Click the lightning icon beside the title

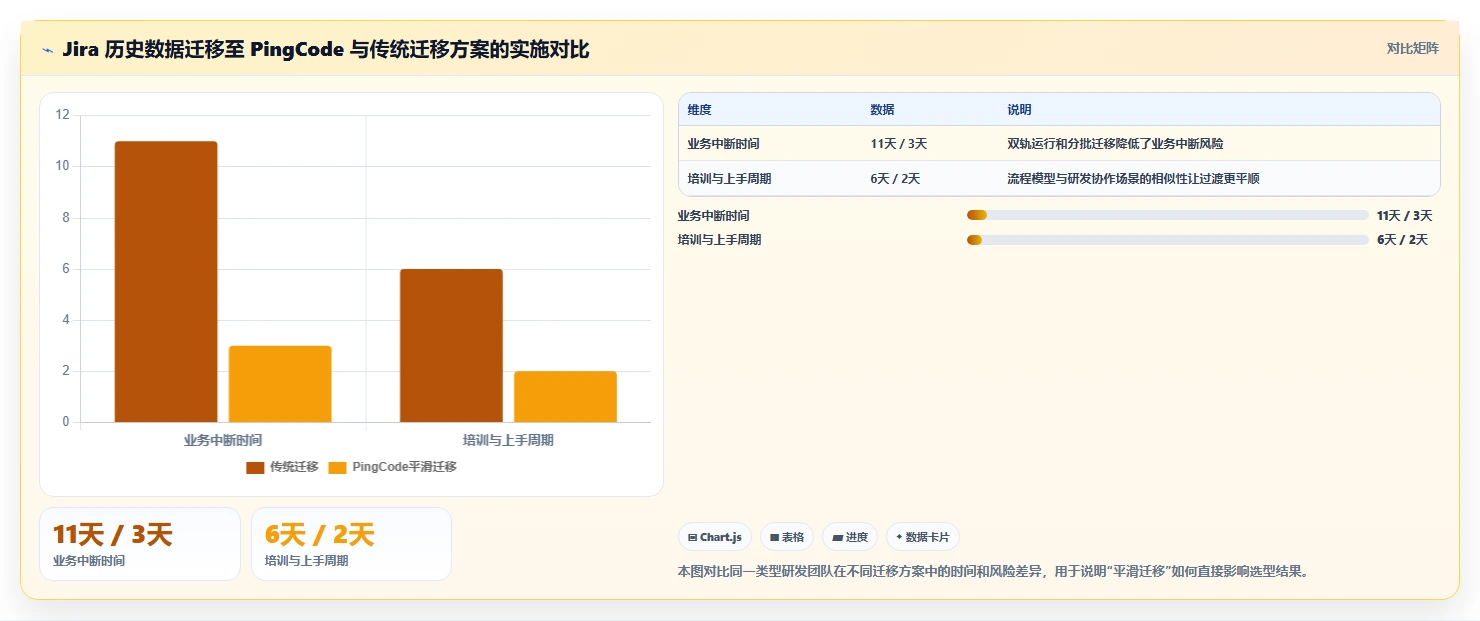[x=48, y=50]
